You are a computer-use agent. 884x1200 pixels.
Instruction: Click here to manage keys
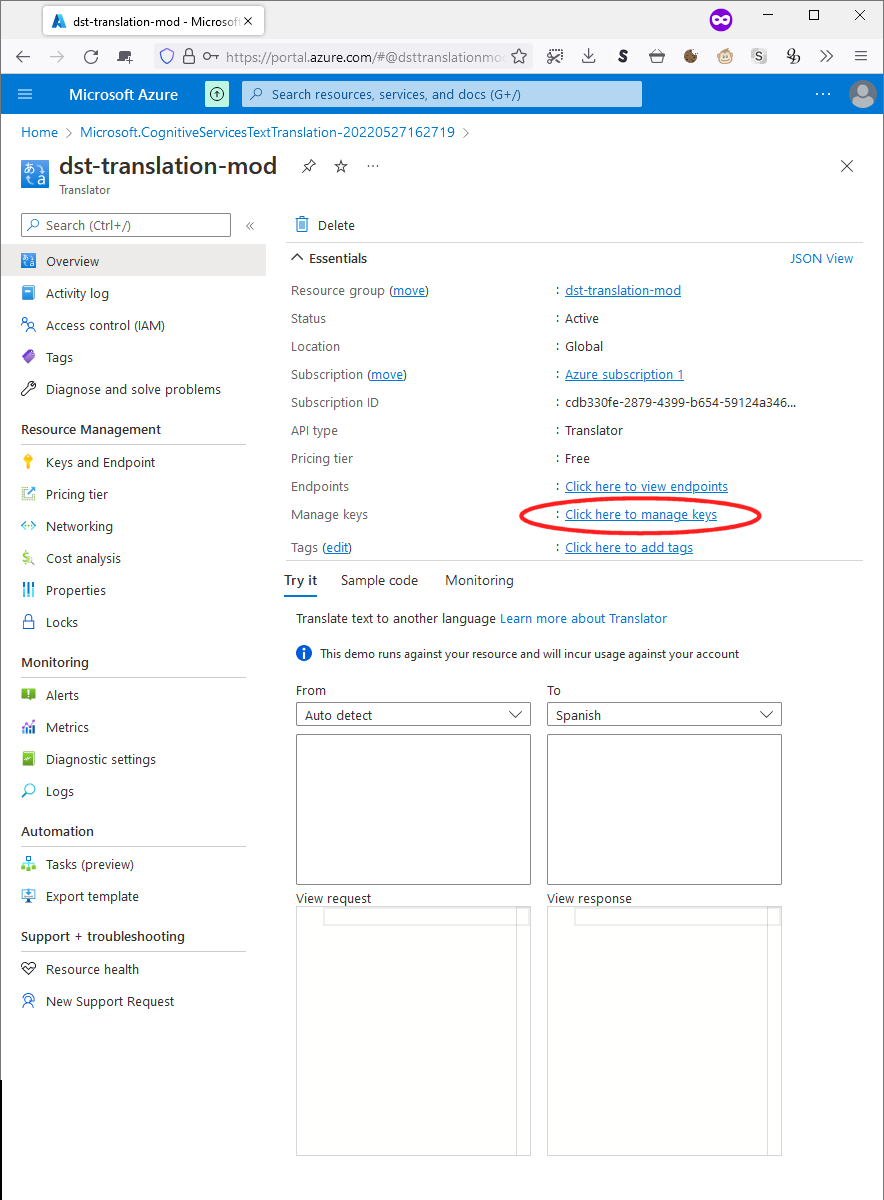click(x=641, y=514)
